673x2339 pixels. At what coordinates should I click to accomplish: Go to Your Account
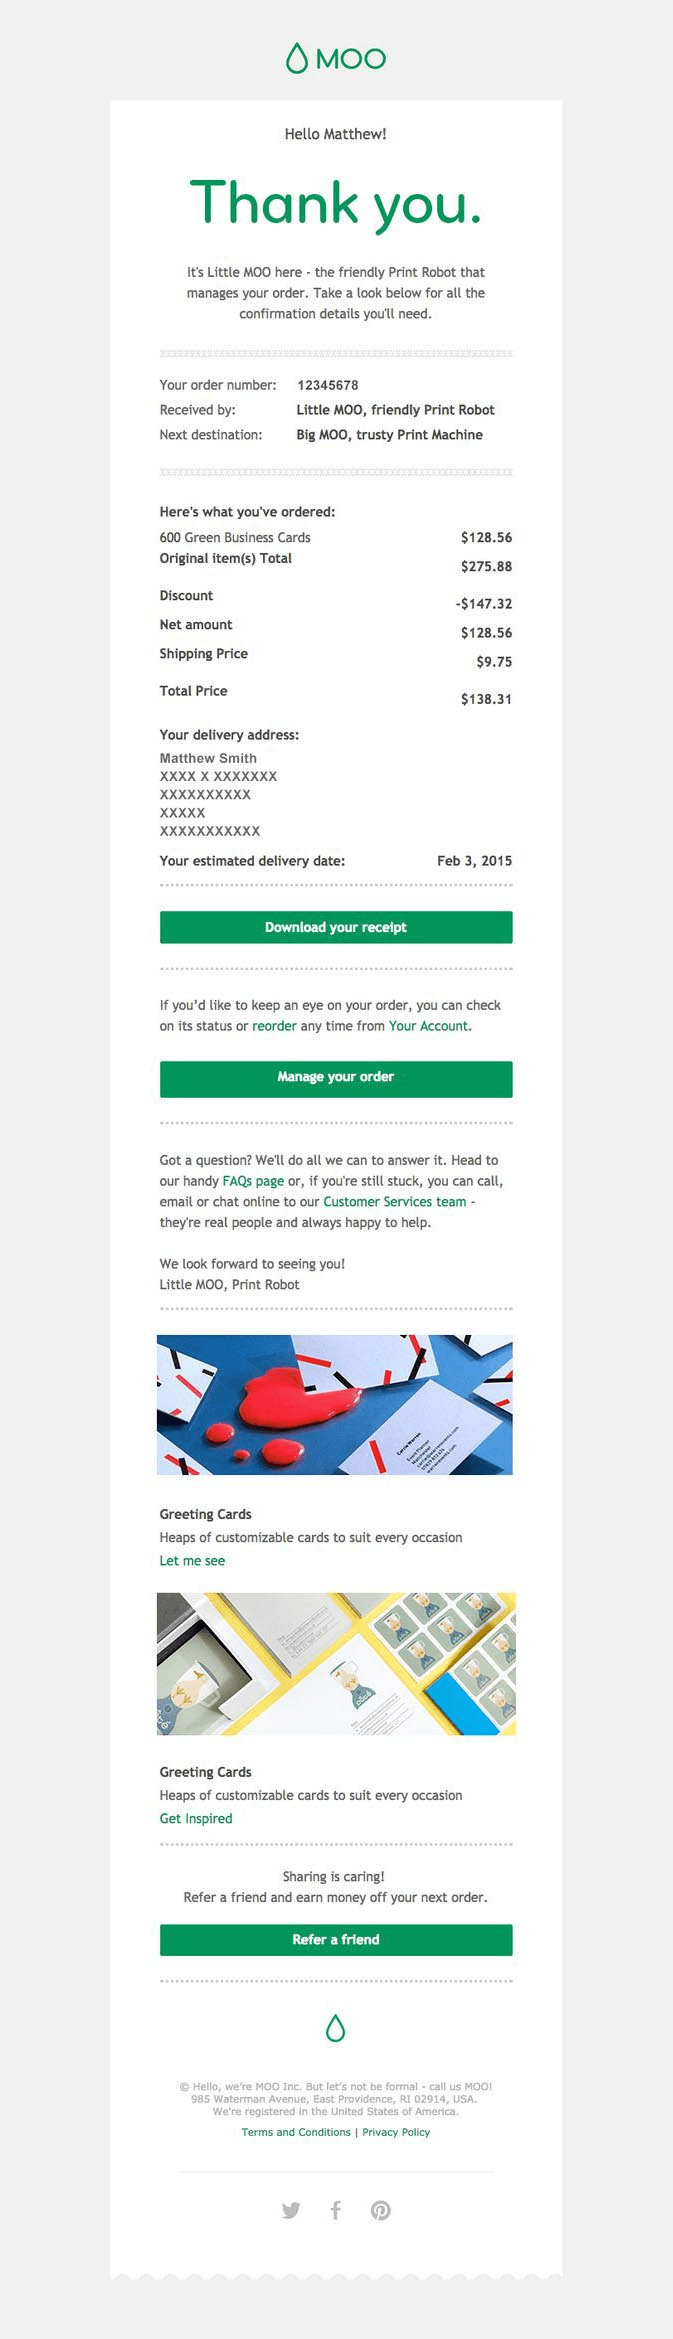(428, 1026)
